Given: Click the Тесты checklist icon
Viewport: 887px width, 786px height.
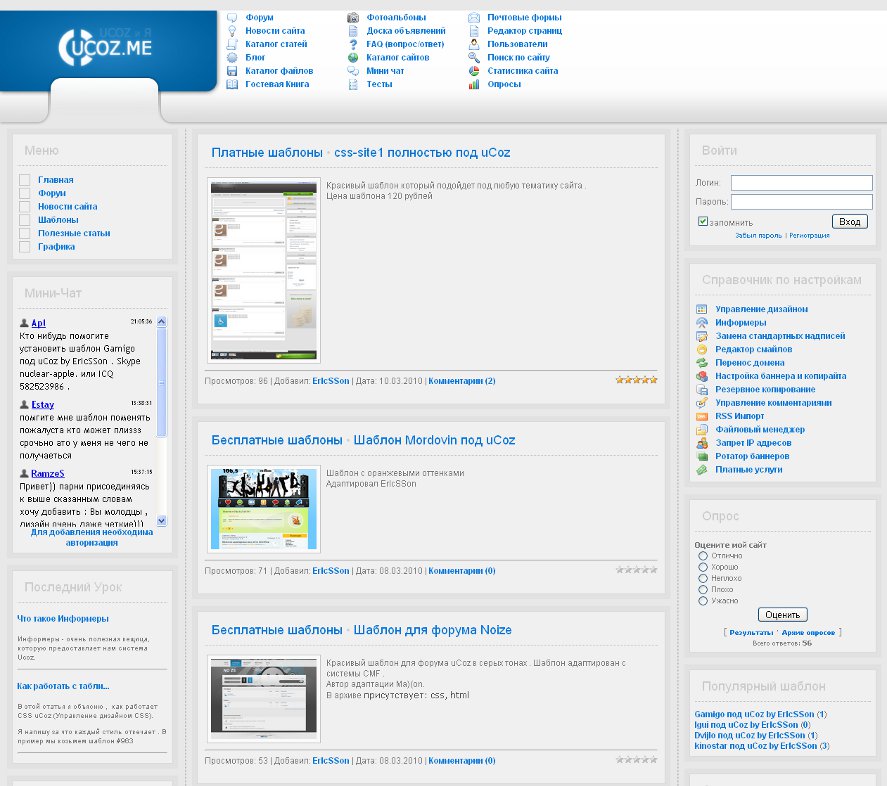Looking at the screenshot, I should point(353,84).
